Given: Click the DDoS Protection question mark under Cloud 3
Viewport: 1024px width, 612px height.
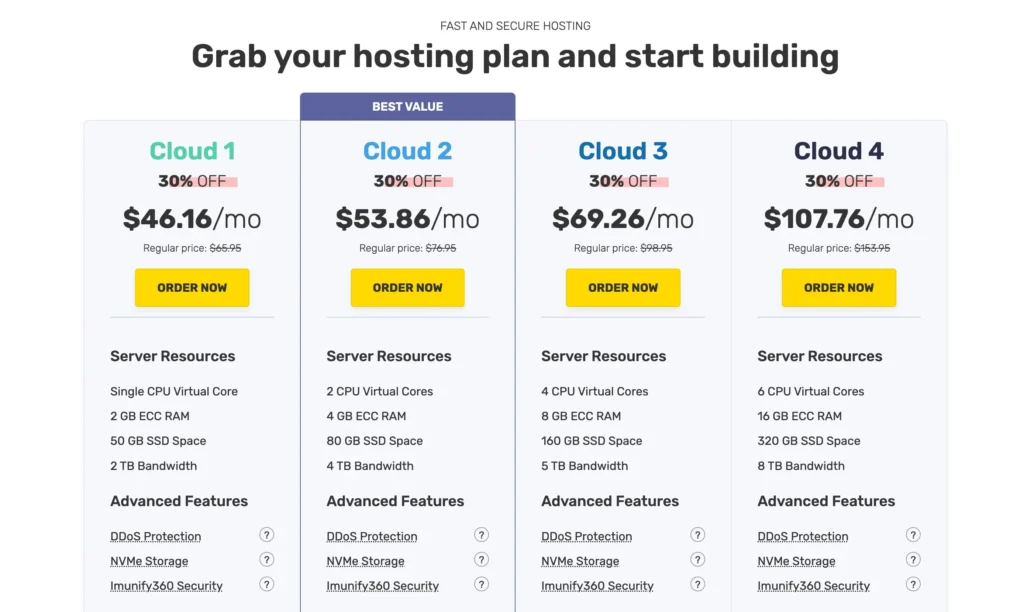Looking at the screenshot, I should click(697, 535).
